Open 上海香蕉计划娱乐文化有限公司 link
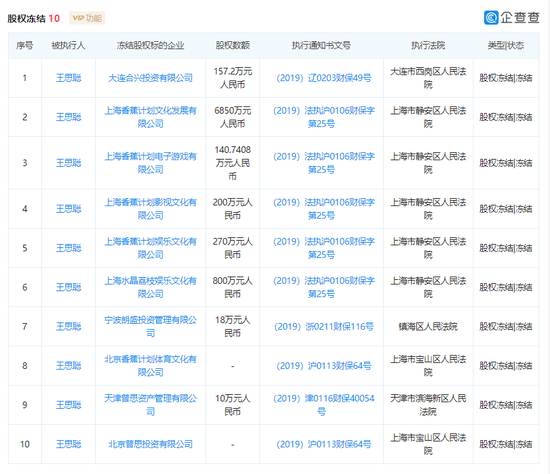The width and height of the screenshot is (550, 474). tap(150, 248)
